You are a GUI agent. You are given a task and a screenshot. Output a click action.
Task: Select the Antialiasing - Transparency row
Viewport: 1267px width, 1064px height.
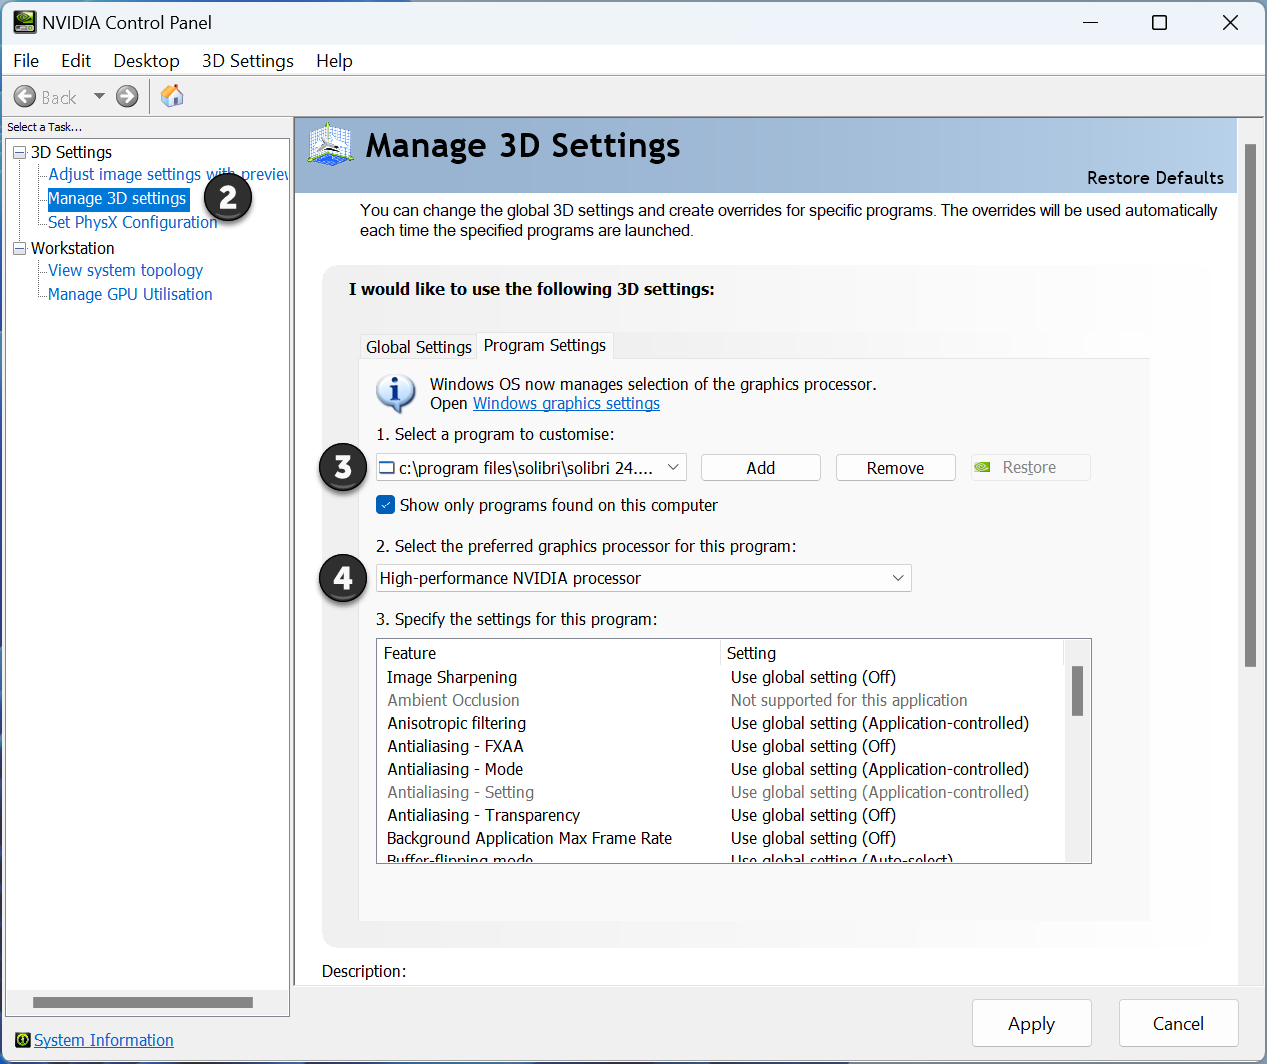(x=720, y=815)
